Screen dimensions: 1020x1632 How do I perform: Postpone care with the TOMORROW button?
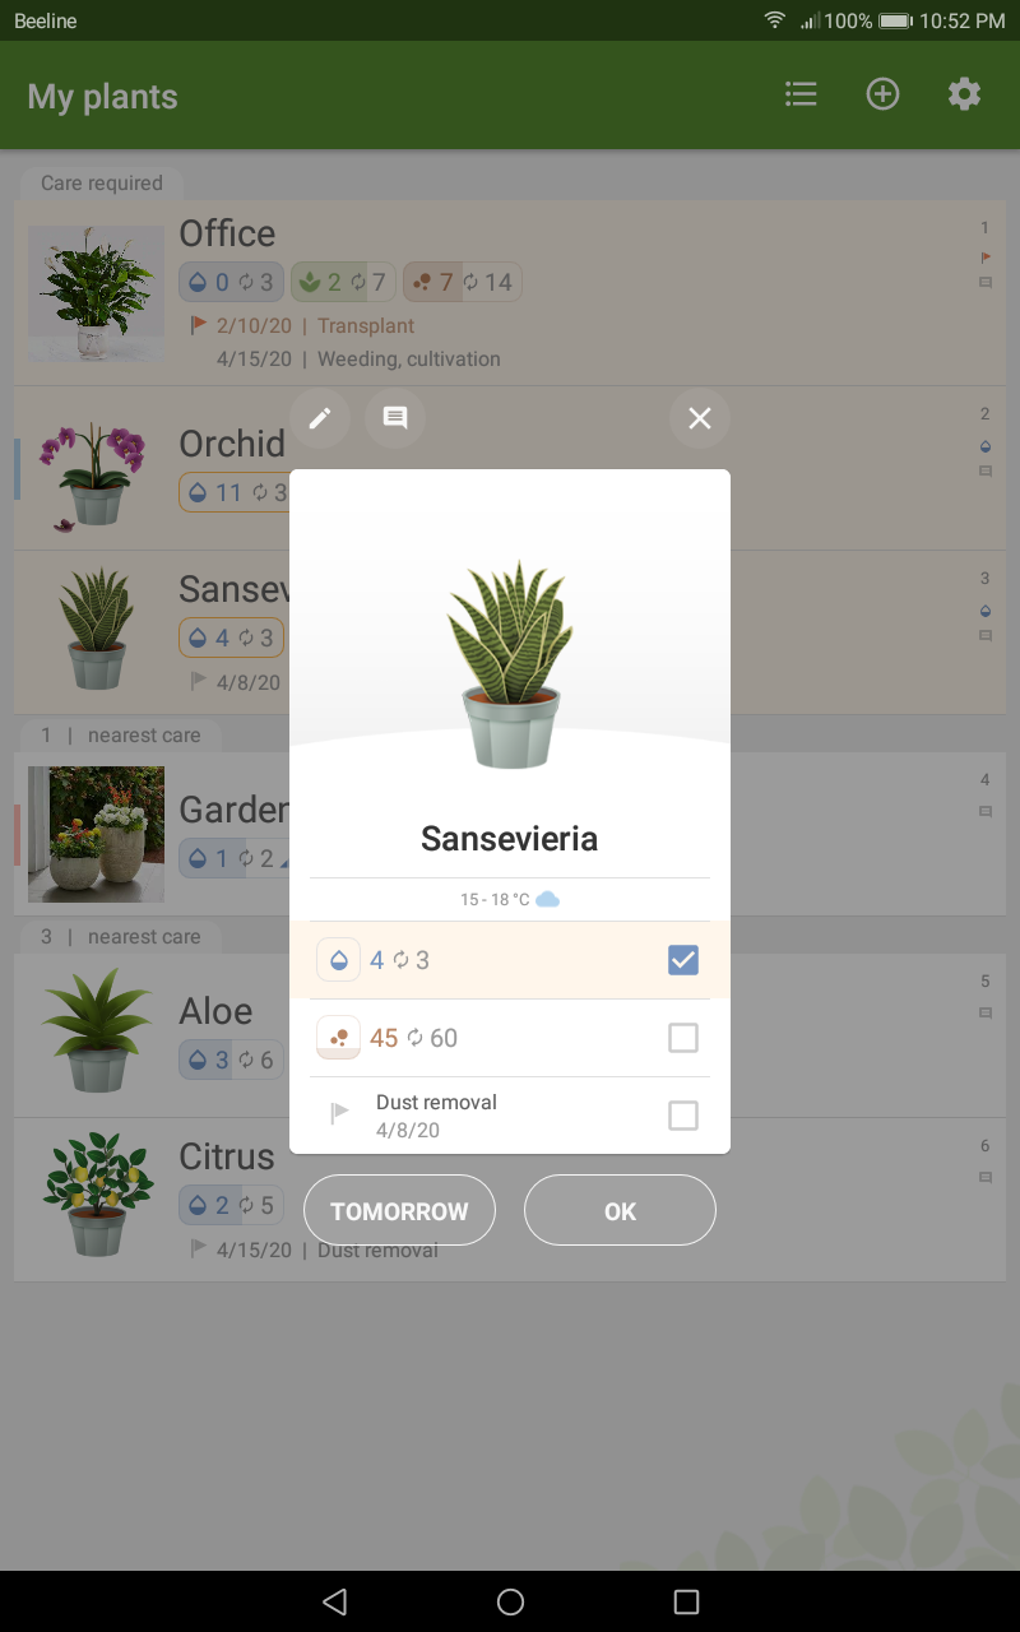[x=399, y=1210]
